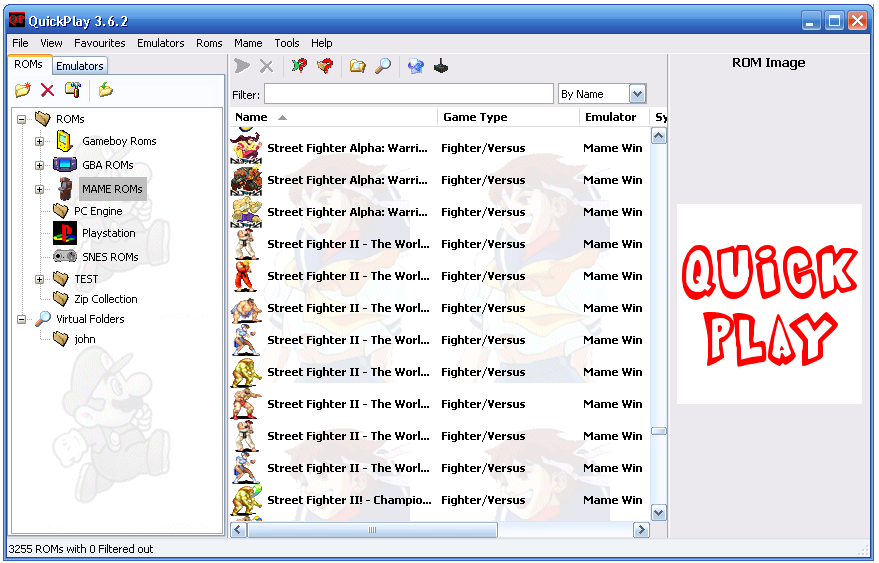The image size is (879, 563).
Task: Click the Playstation logo icon in the tree
Action: pos(65,233)
